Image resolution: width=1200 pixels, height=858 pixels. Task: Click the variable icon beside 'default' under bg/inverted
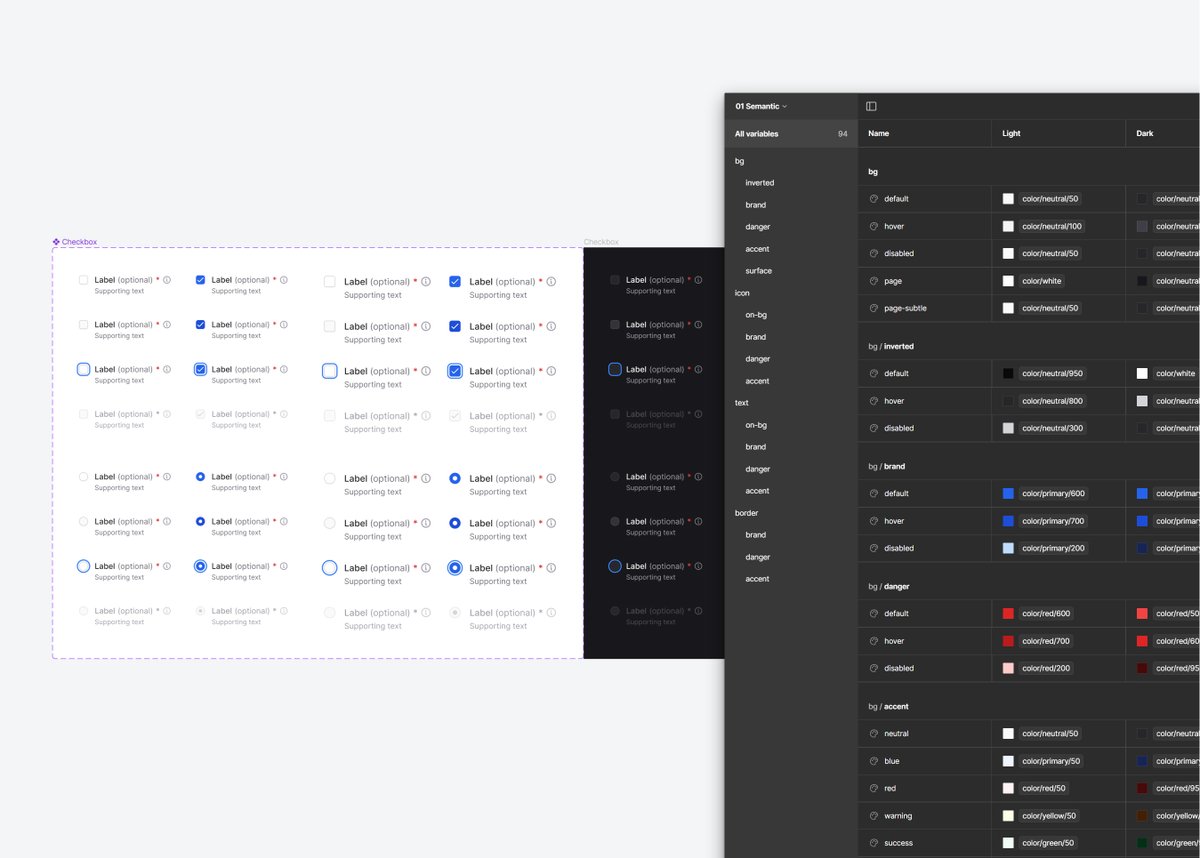pyautogui.click(x=873, y=373)
